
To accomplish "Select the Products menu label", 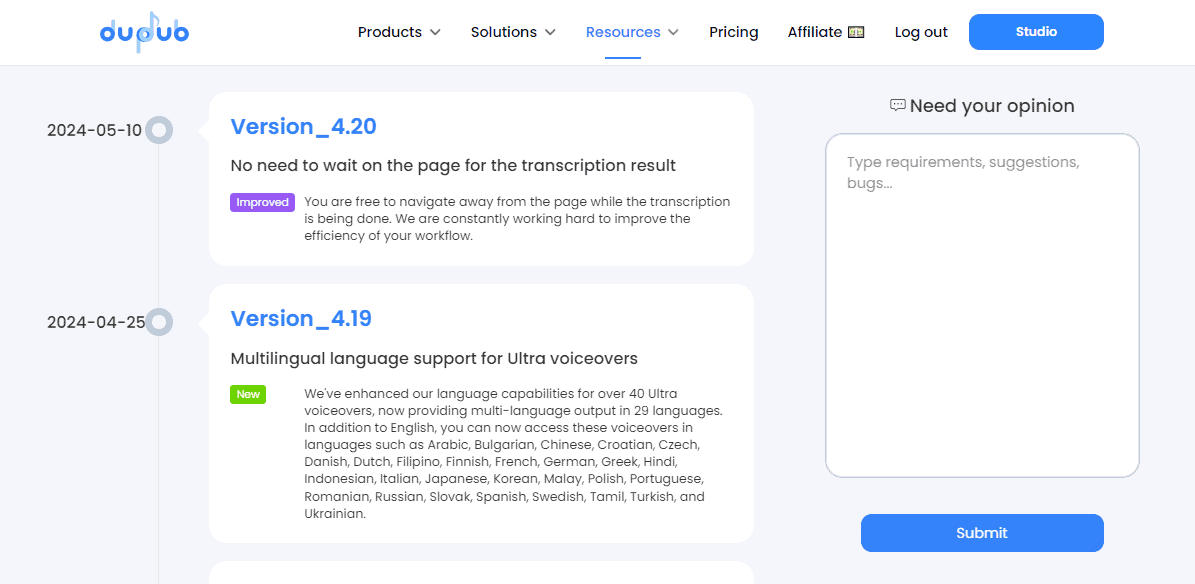I will pos(390,32).
